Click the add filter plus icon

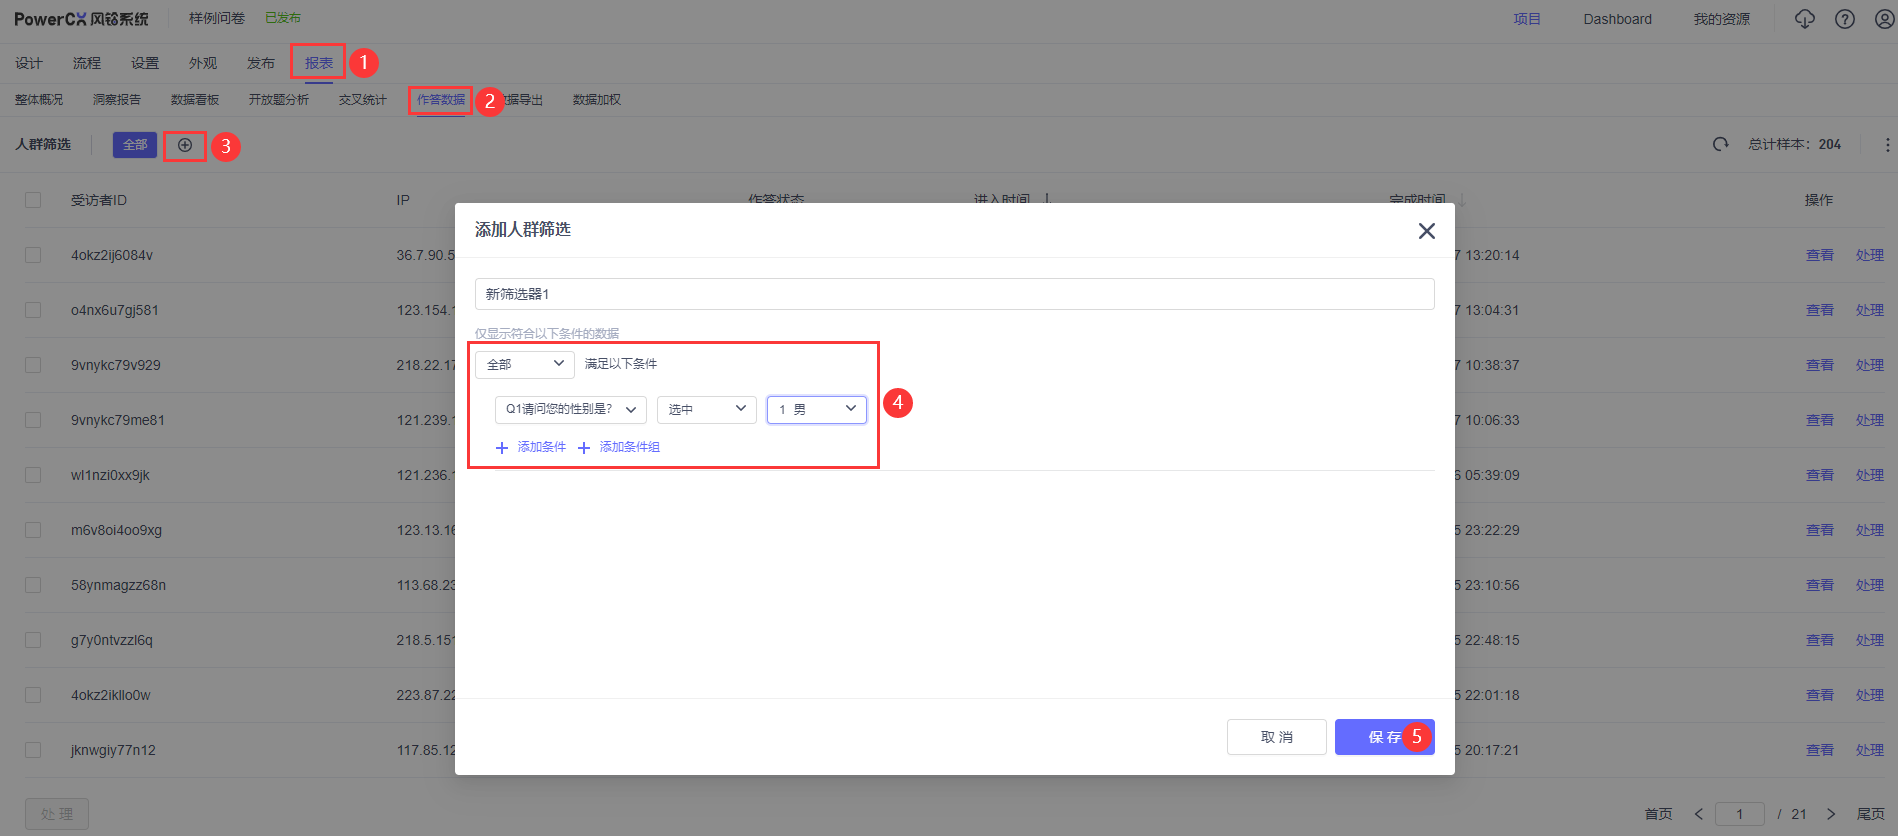click(185, 146)
